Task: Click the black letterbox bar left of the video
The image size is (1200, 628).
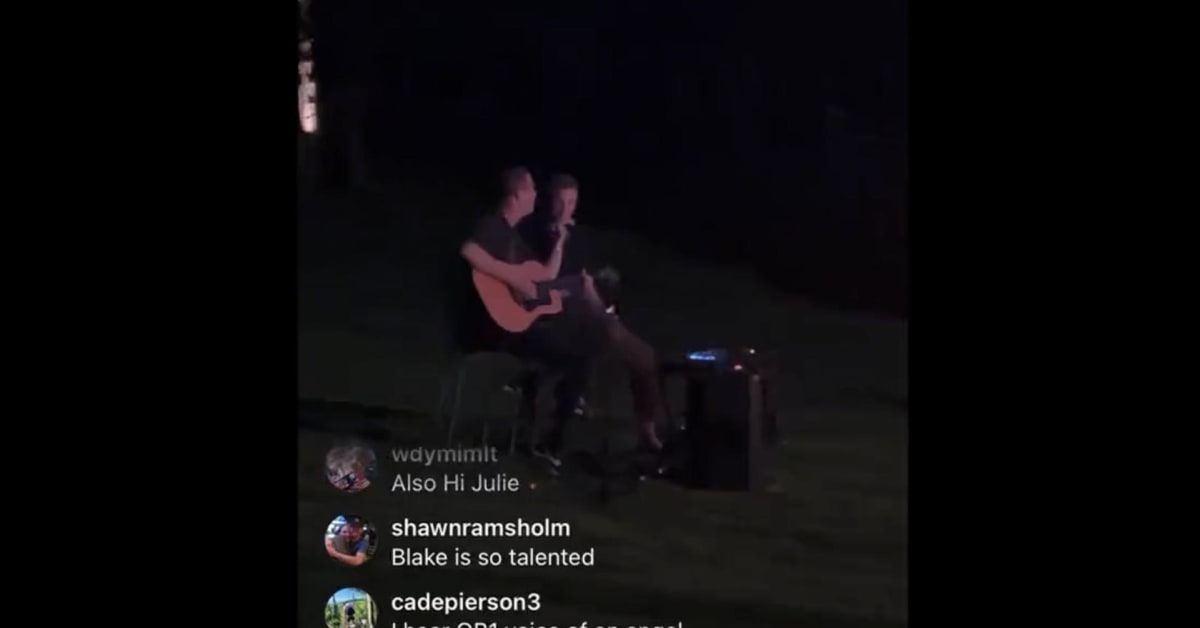Action: [148, 314]
